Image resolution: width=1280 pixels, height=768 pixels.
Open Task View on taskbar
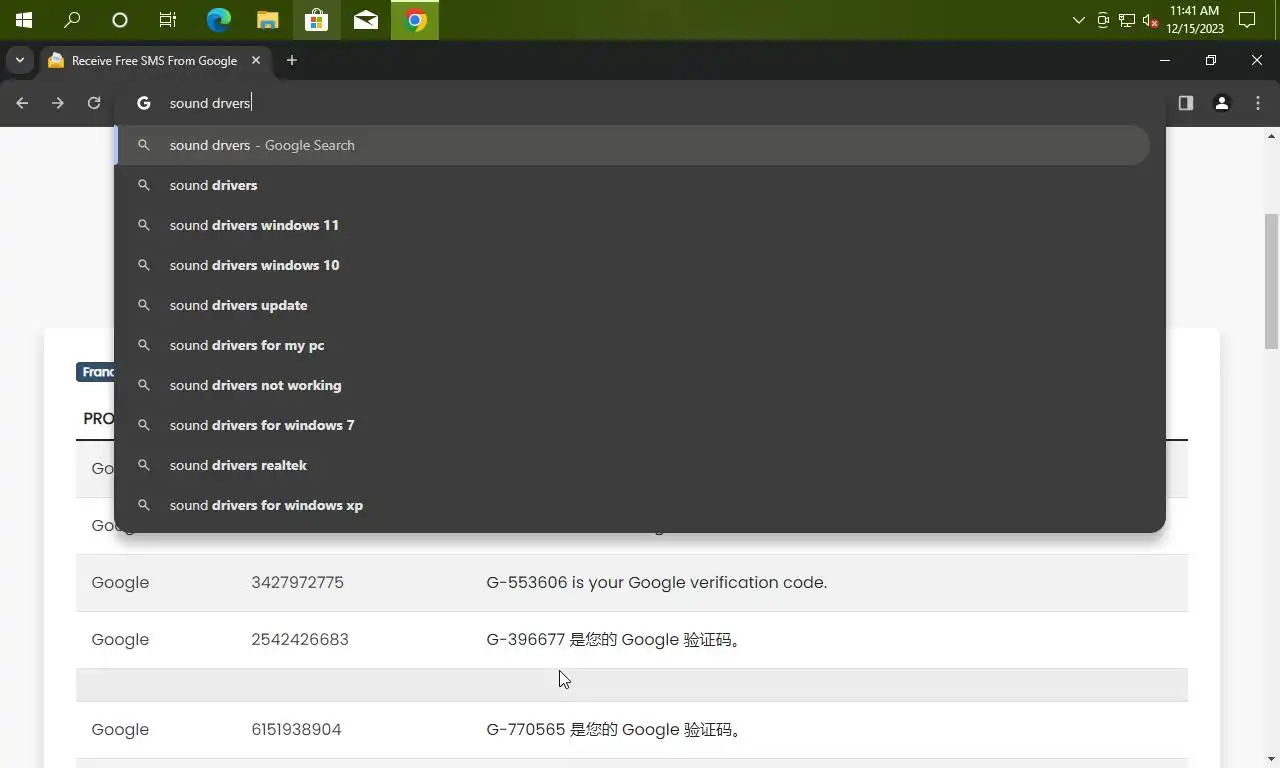[168, 20]
